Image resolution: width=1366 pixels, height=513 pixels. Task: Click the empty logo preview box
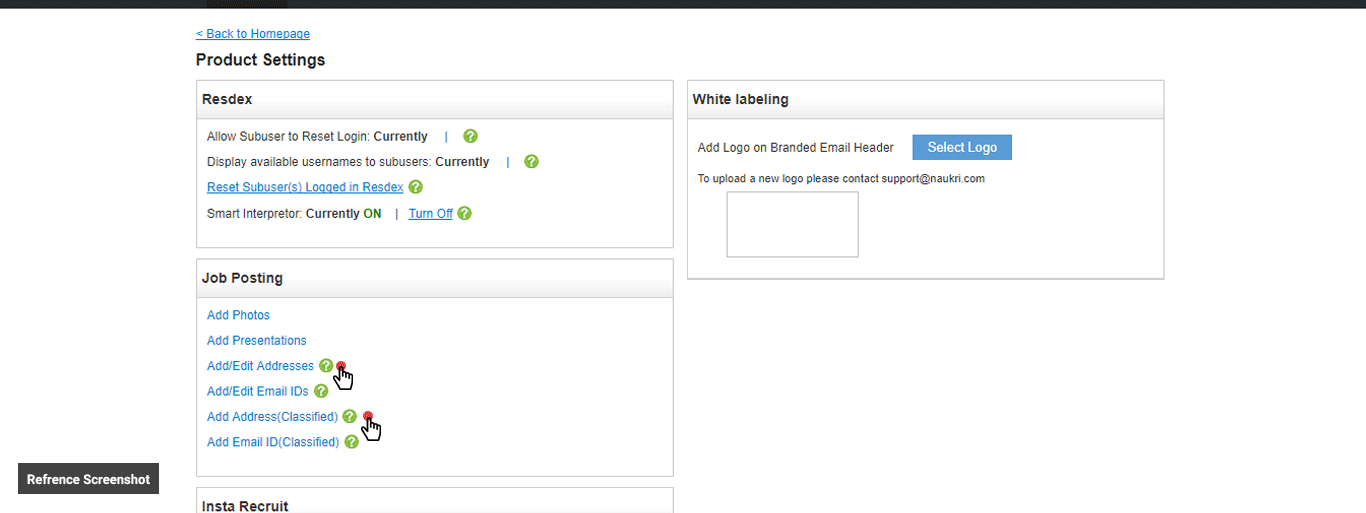click(792, 224)
